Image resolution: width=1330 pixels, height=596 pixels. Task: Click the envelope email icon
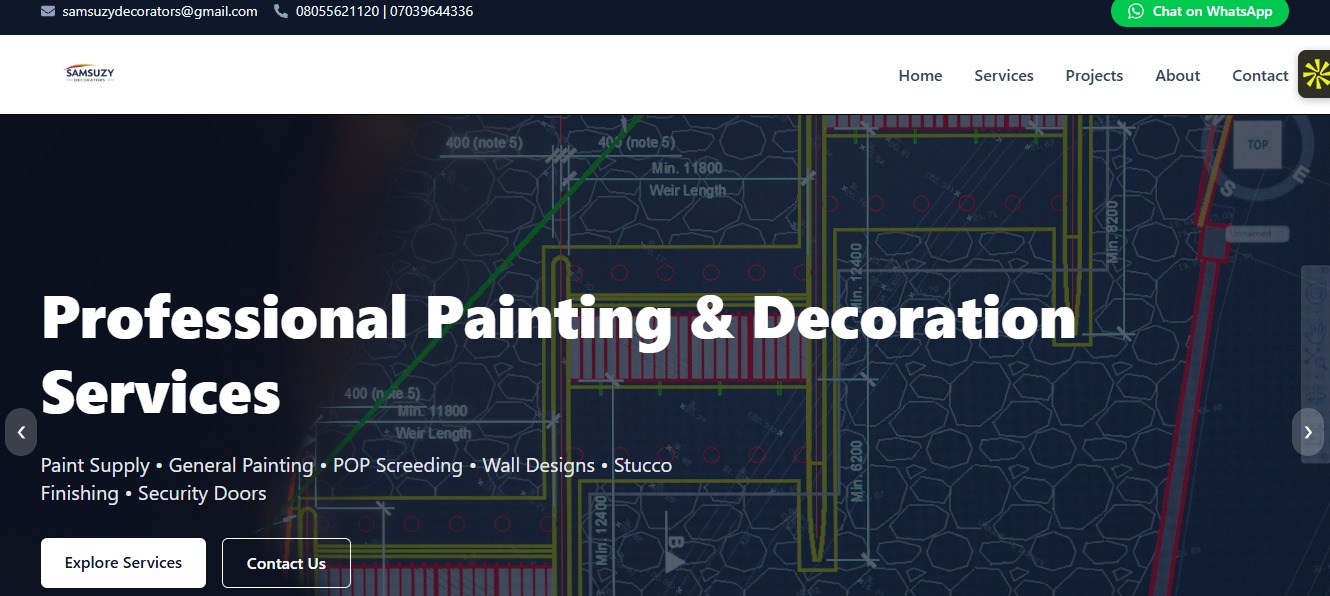tap(48, 11)
